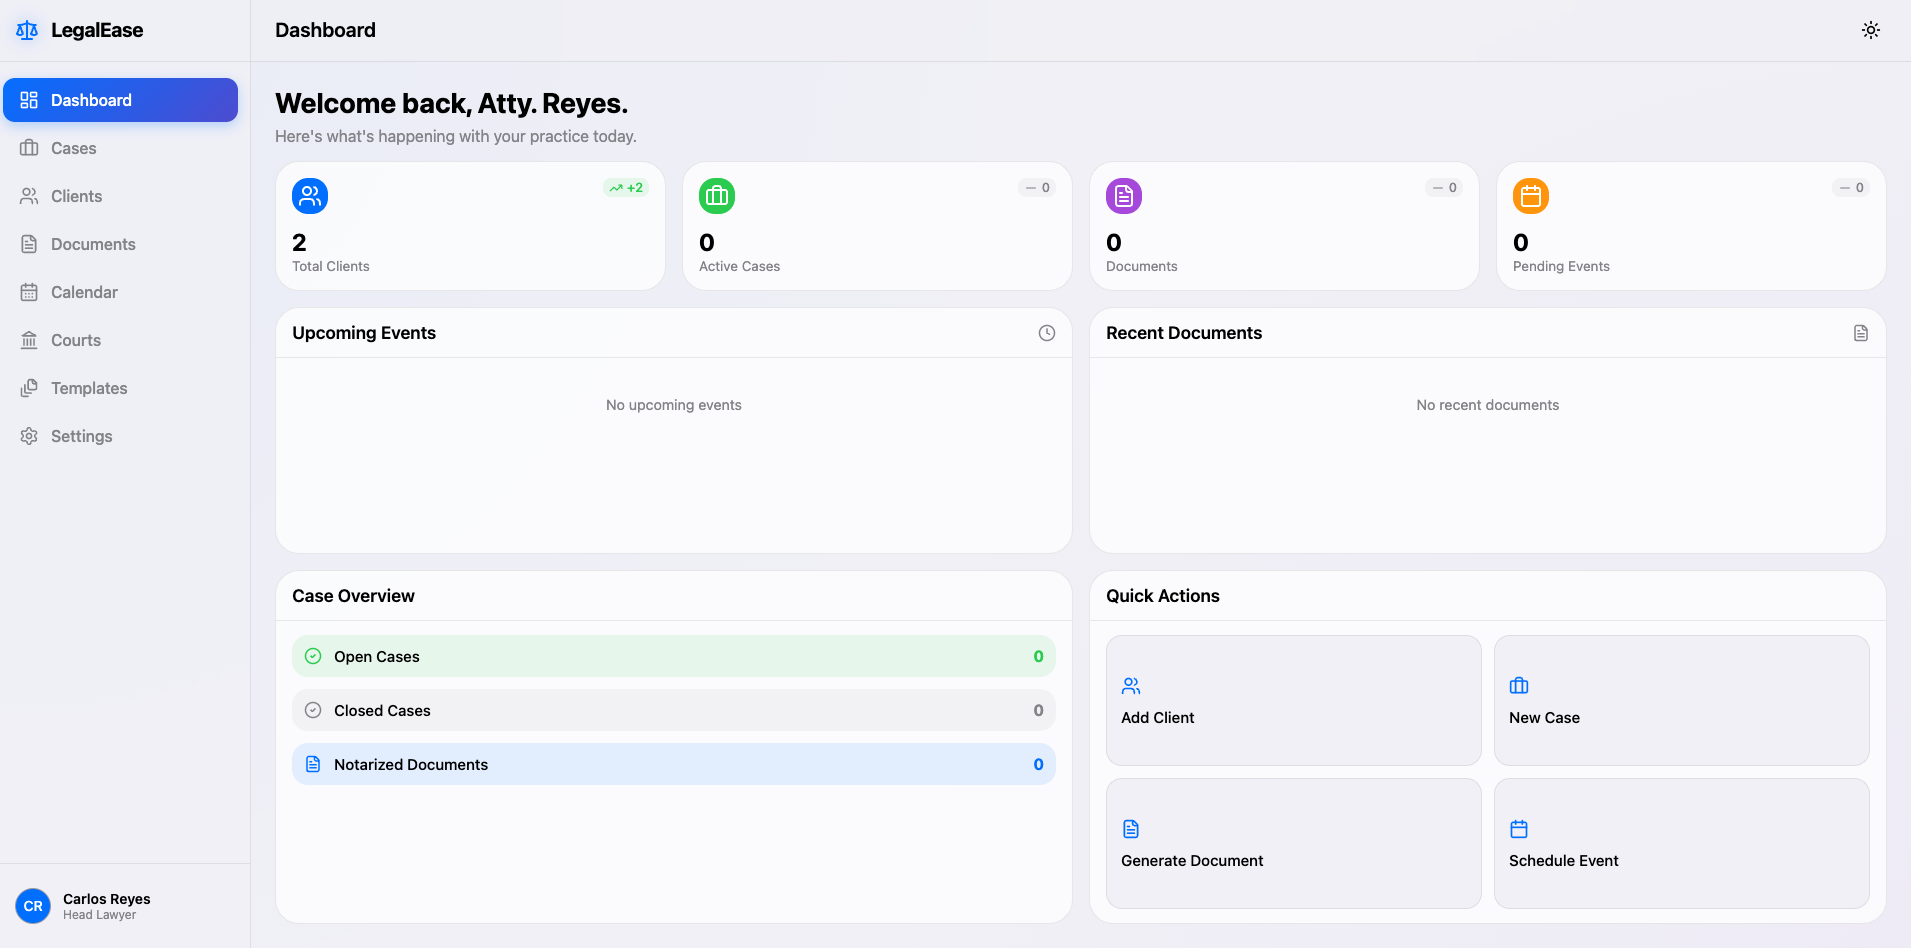The height and width of the screenshot is (948, 1911).
Task: Open Settings from the sidebar
Action: click(x=120, y=436)
